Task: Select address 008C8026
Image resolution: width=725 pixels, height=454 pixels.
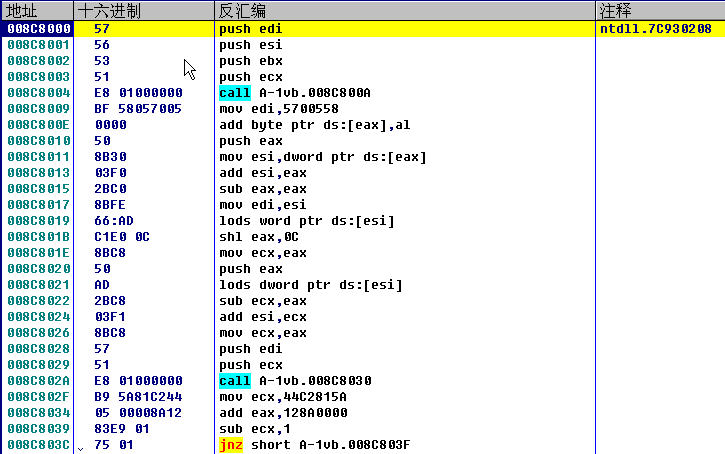Action: coord(39,333)
